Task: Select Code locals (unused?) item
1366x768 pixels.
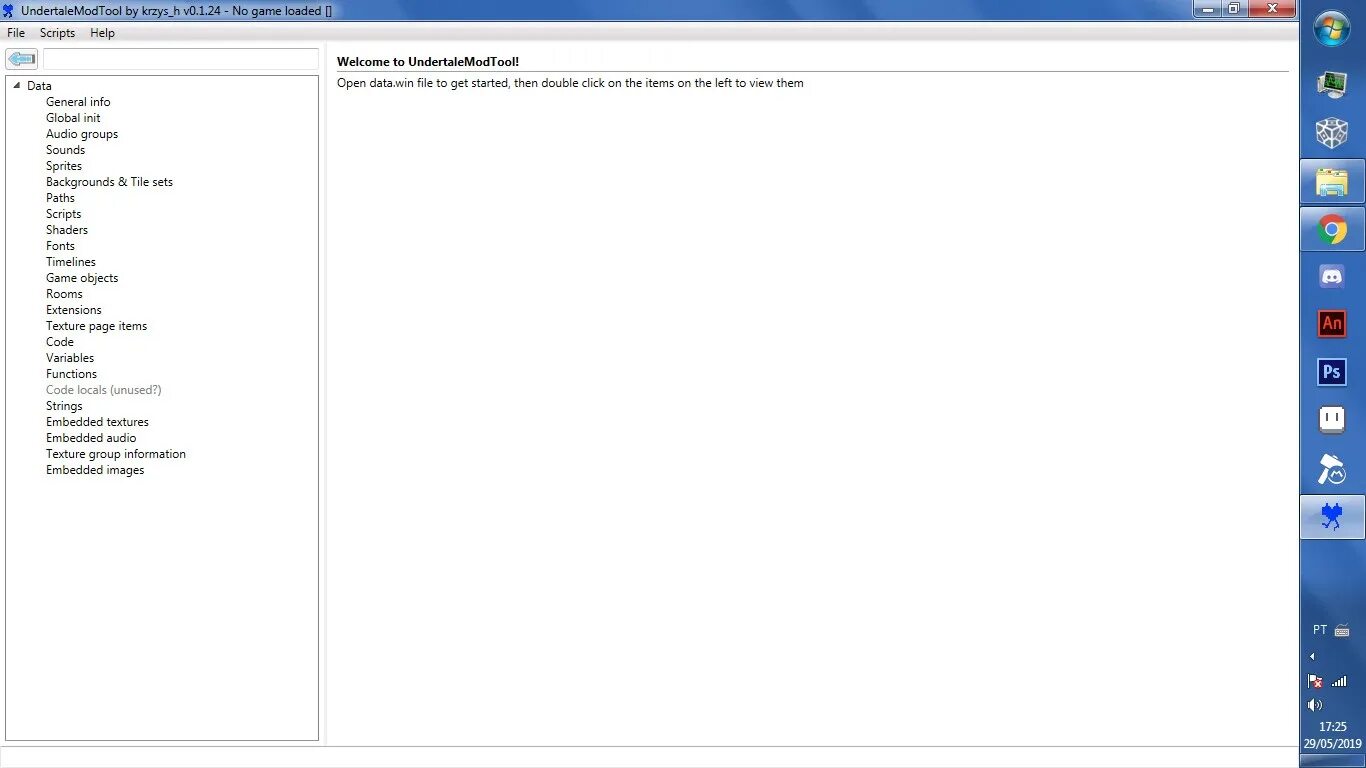Action: point(103,390)
